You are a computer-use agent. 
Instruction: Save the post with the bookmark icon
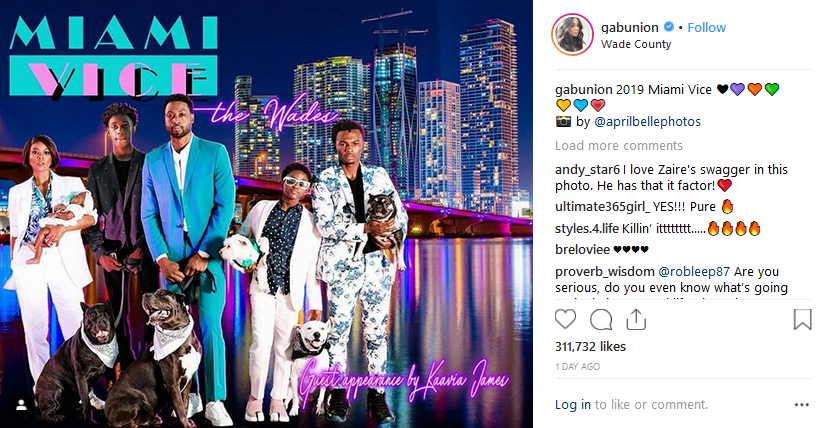[x=802, y=319]
